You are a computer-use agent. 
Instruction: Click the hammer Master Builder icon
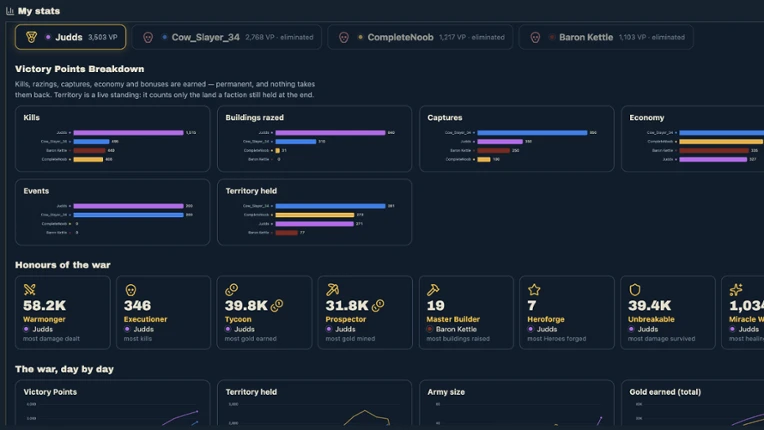tap(433, 290)
